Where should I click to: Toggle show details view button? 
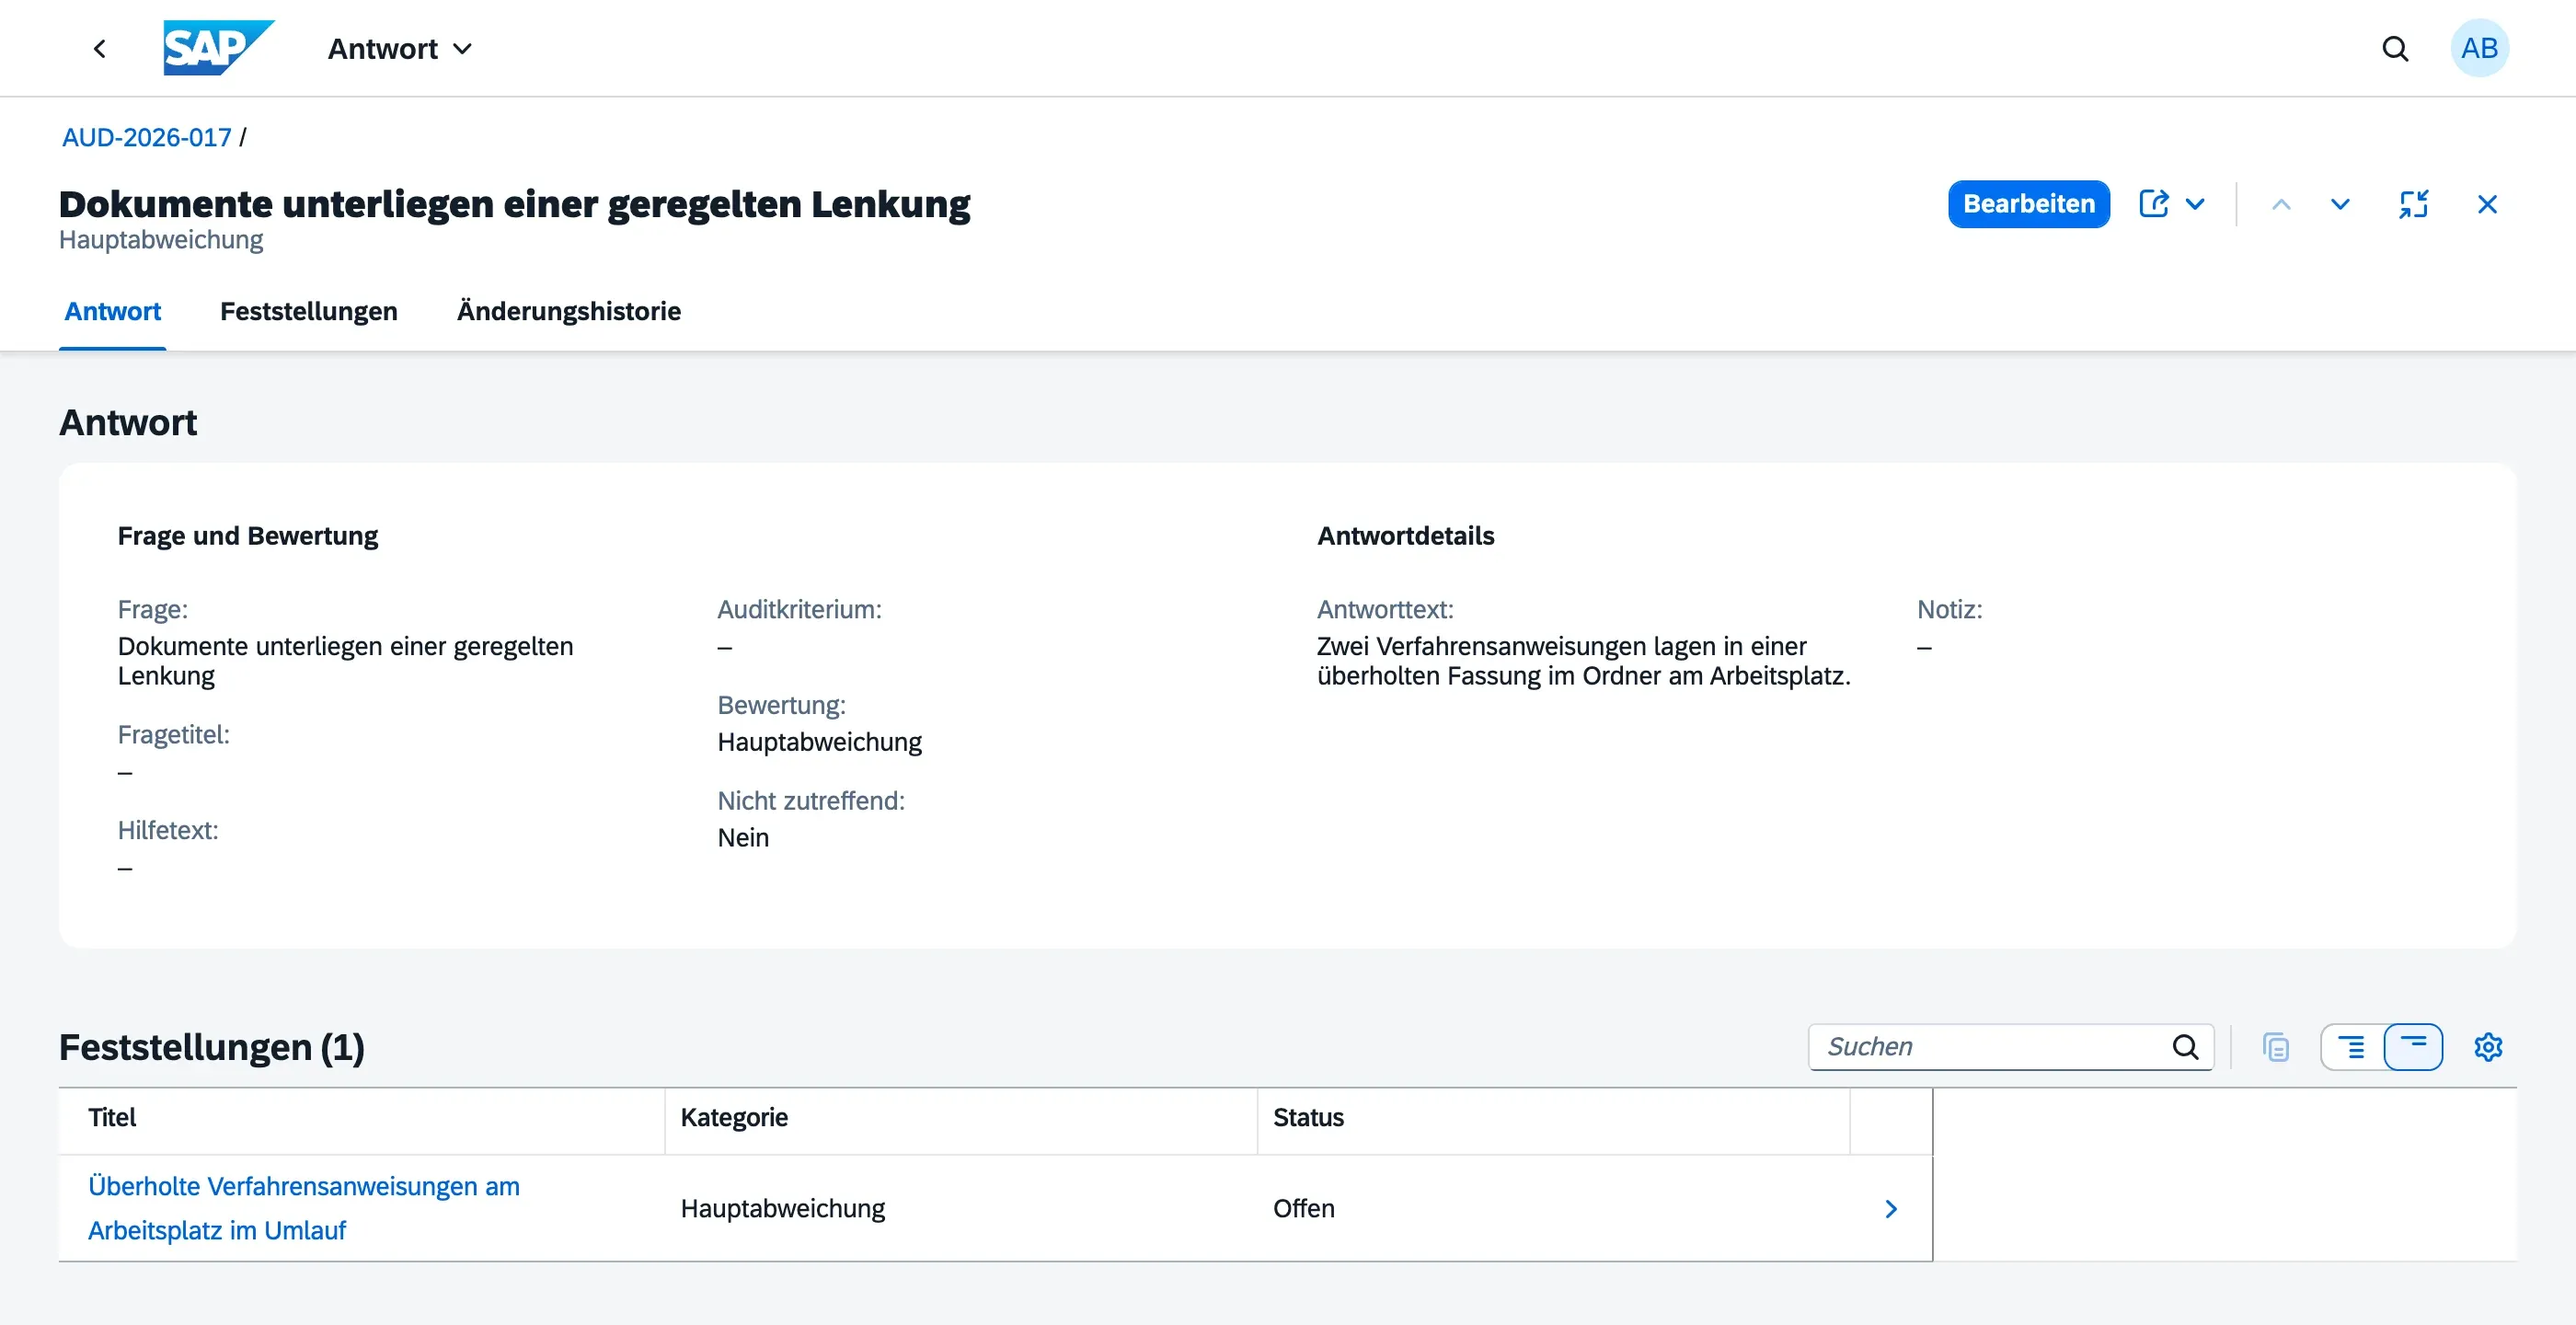[x=2352, y=1046]
